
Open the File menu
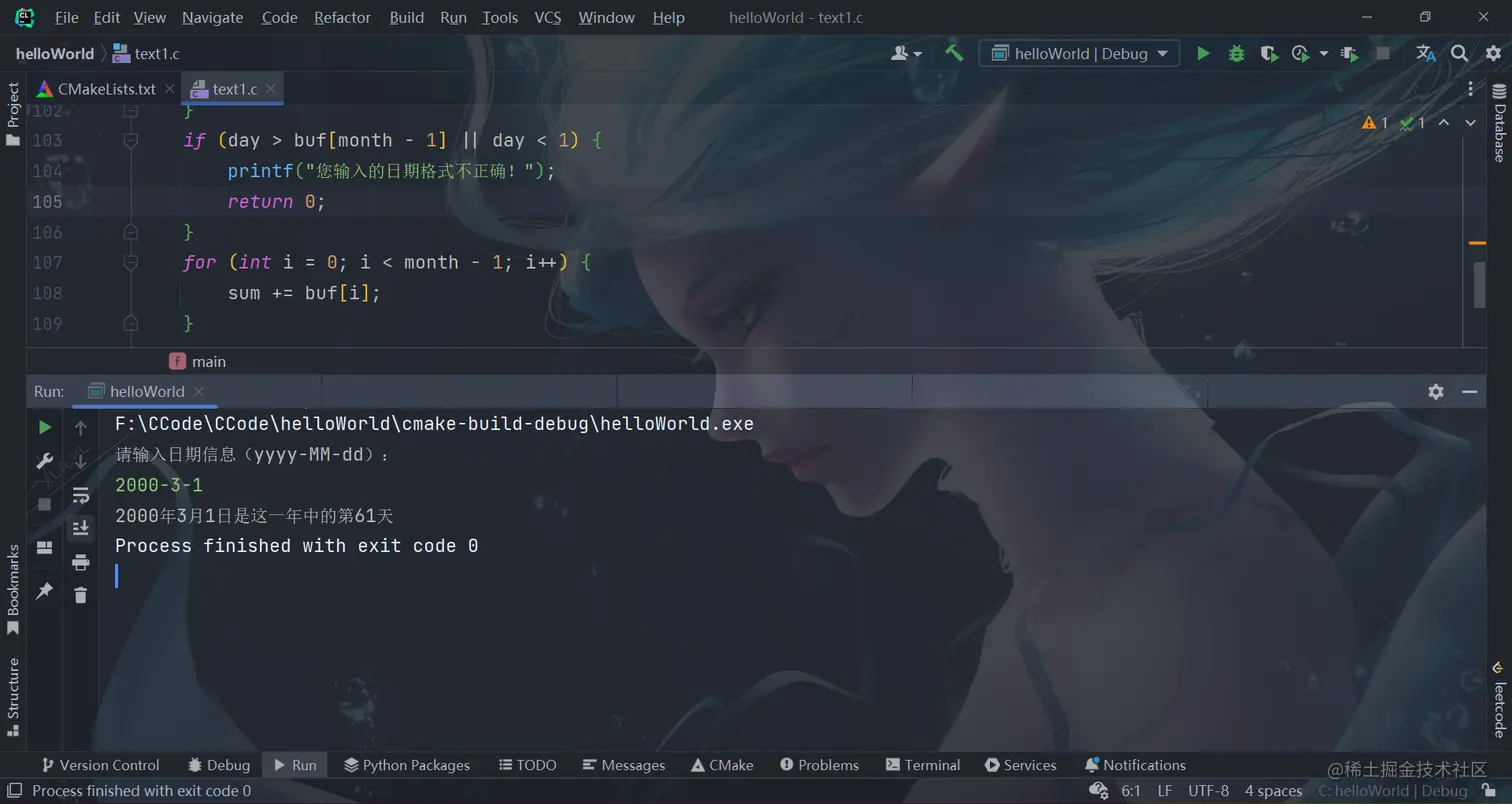(66, 17)
